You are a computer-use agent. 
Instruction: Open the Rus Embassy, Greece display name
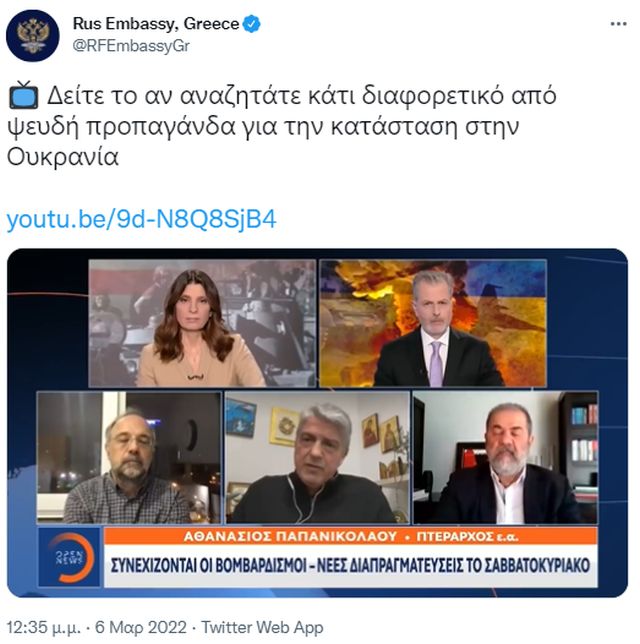pyautogui.click(x=156, y=24)
